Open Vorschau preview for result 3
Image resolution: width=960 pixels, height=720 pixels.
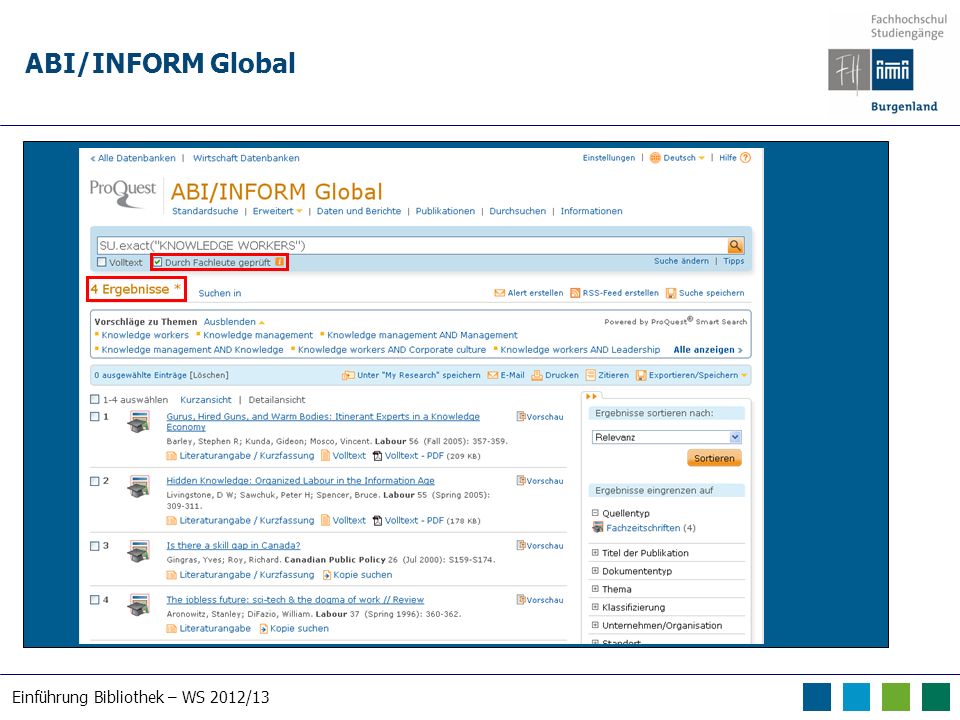coord(539,546)
